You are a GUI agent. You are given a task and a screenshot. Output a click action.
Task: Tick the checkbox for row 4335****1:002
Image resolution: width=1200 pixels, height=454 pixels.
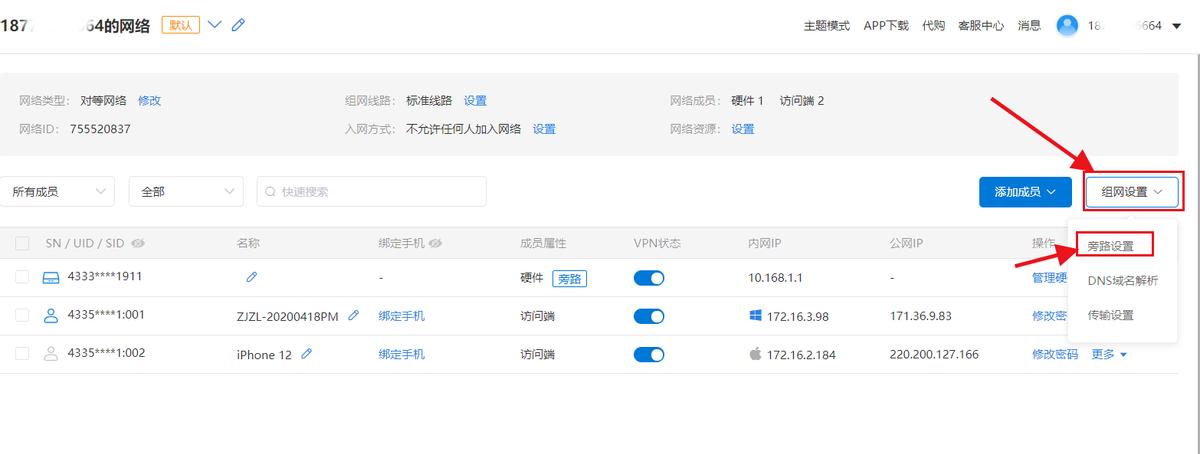pos(22,353)
